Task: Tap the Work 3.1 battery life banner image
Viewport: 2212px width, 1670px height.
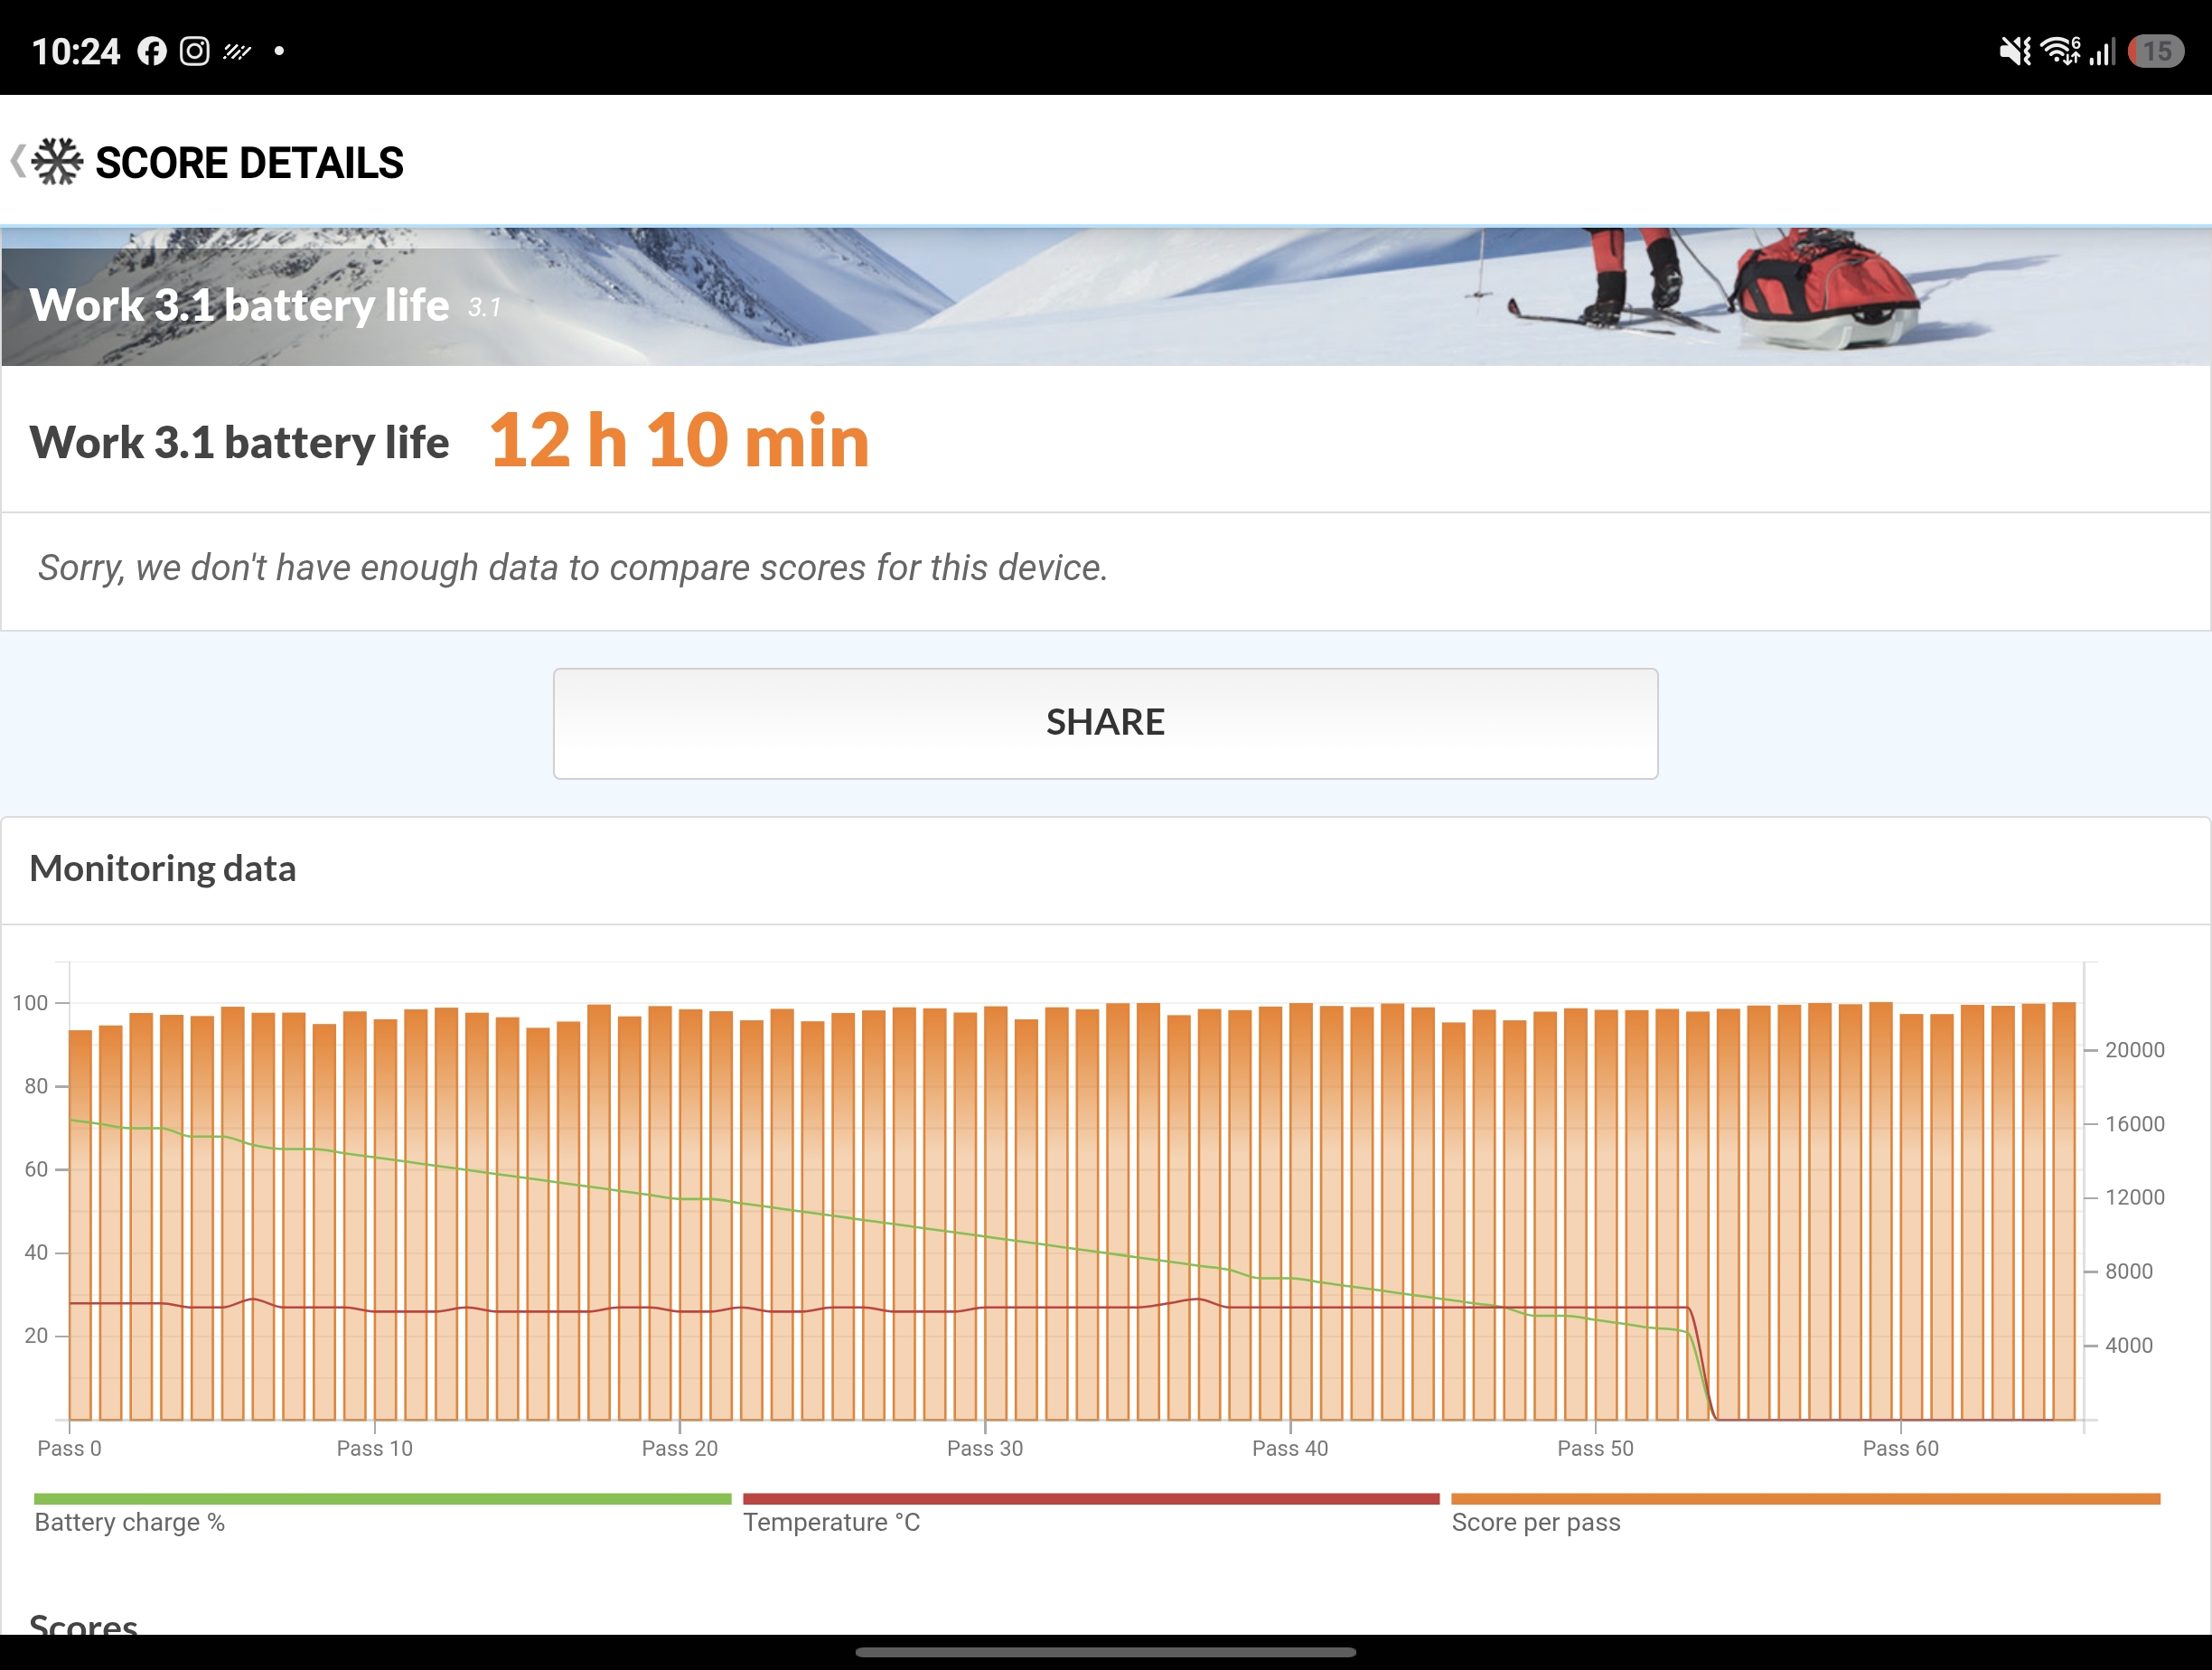Action: 1105,297
